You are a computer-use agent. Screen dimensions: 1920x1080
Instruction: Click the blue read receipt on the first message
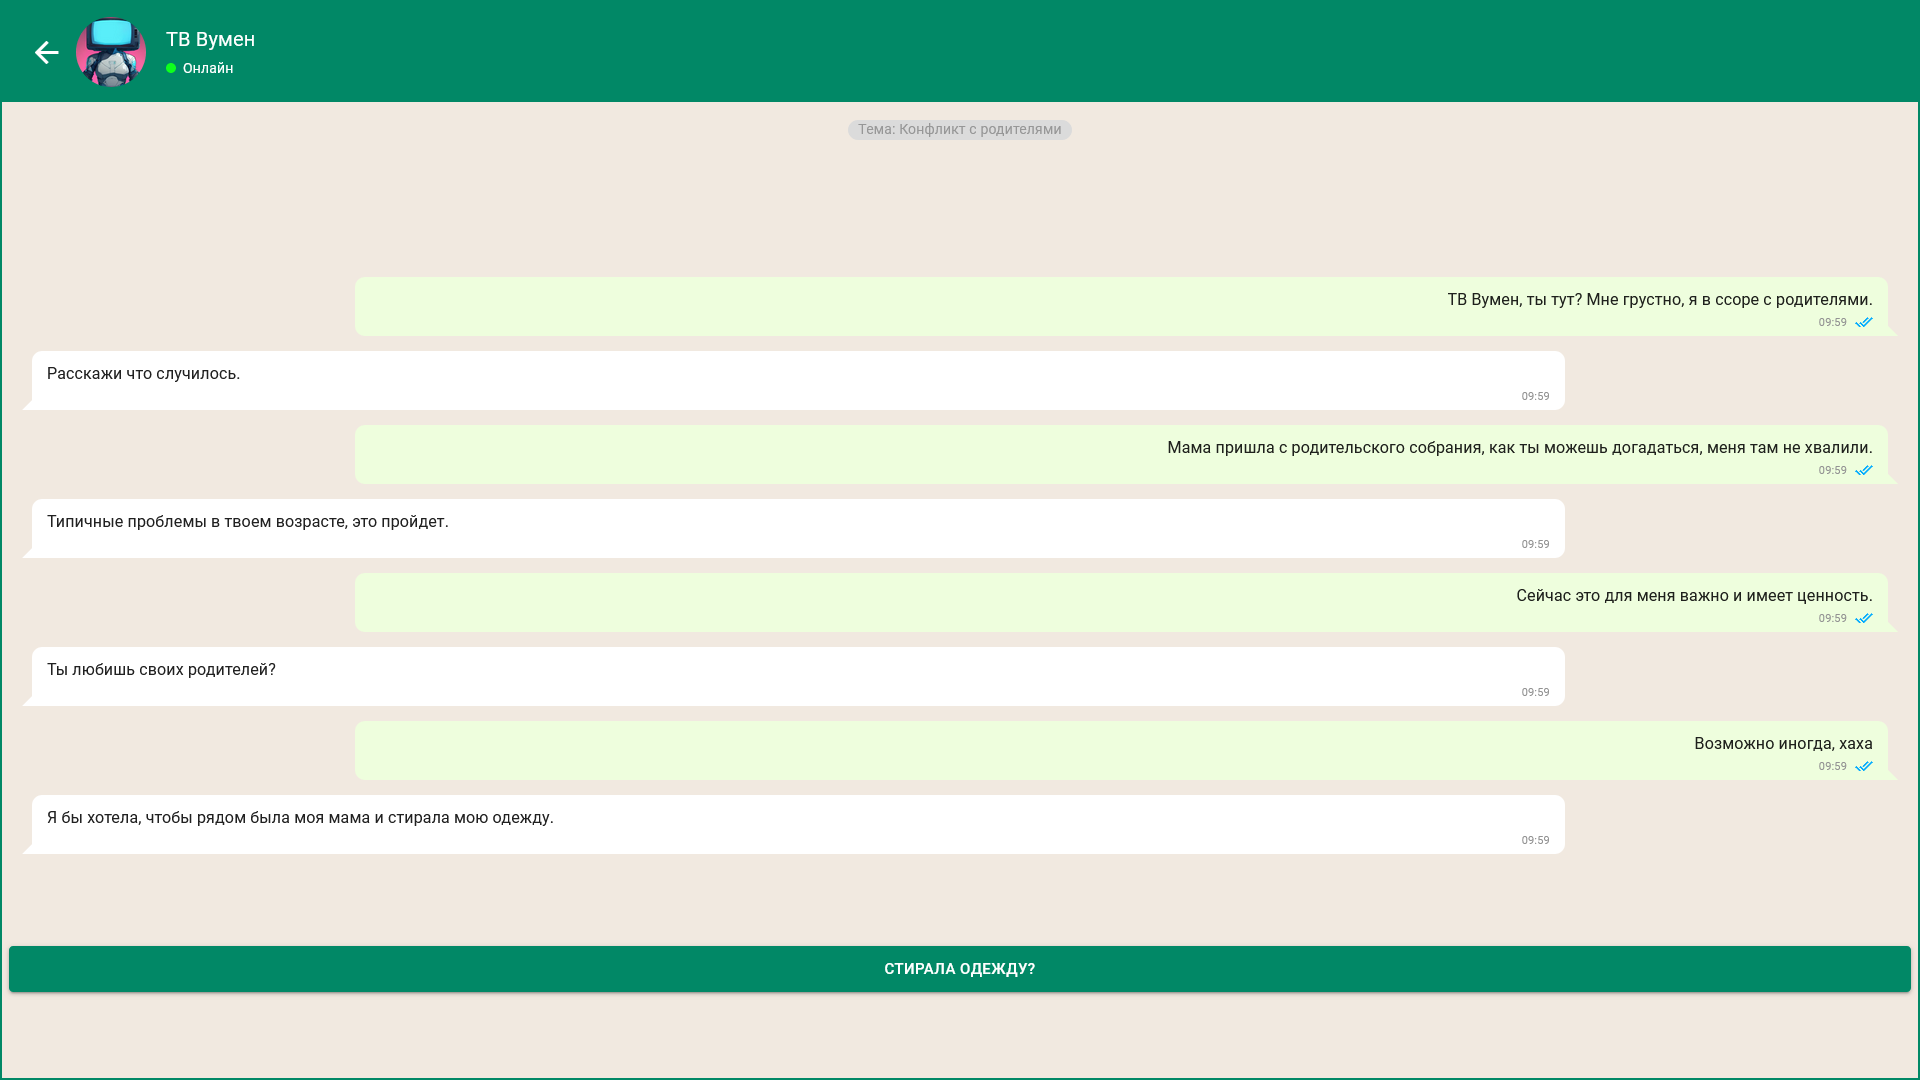1865,322
